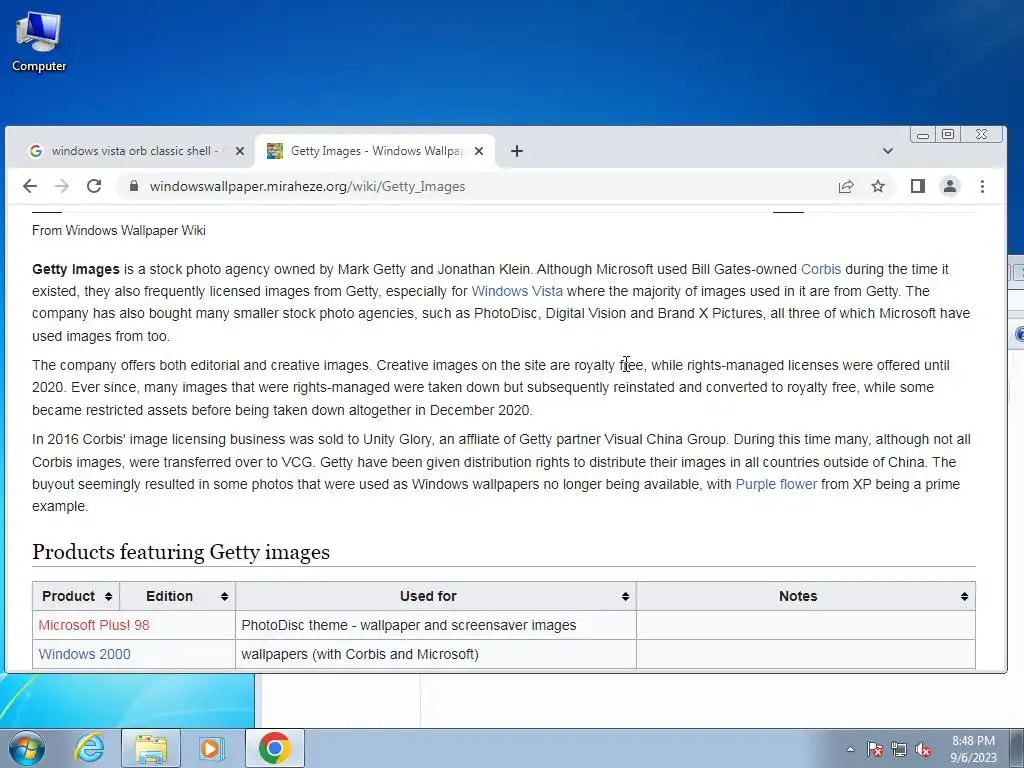This screenshot has width=1024, height=768.
Task: Click Chrome's forward arrow button
Action: [x=62, y=186]
